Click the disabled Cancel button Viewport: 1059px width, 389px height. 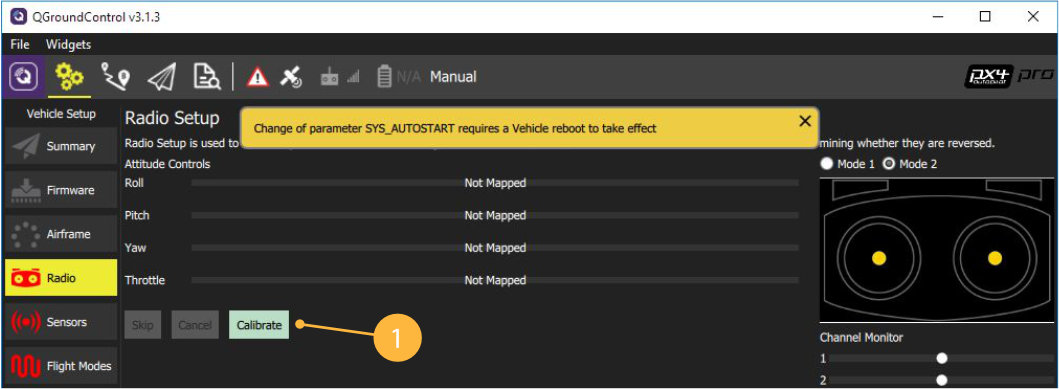[195, 325]
